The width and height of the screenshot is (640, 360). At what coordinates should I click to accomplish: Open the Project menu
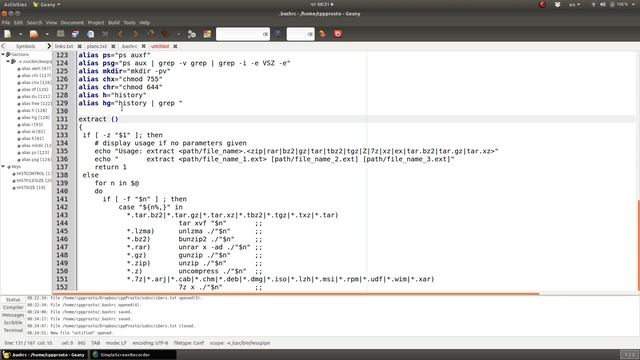[96, 23]
